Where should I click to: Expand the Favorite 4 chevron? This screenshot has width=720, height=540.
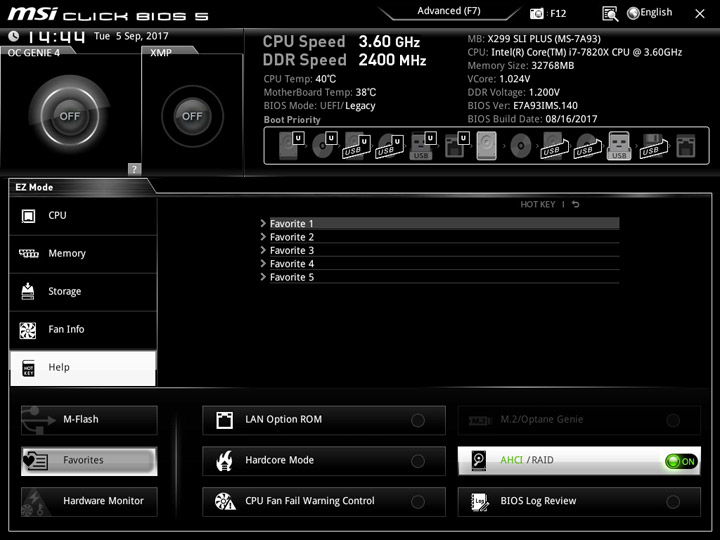(x=263, y=263)
